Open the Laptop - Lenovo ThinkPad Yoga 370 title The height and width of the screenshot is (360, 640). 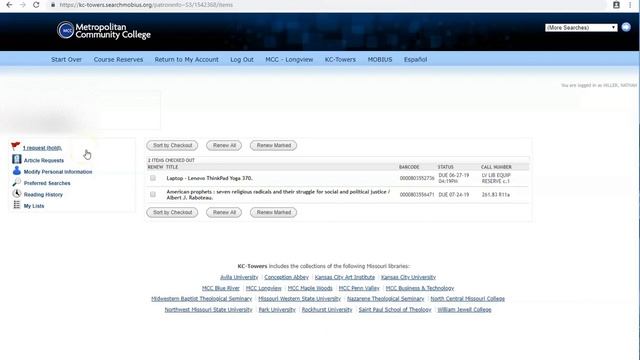tap(209, 178)
